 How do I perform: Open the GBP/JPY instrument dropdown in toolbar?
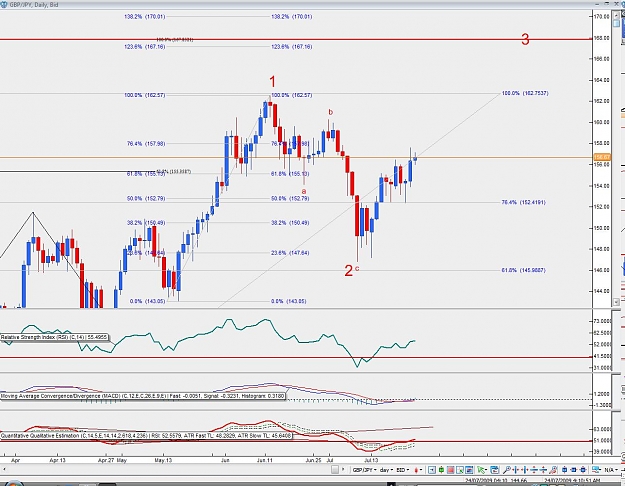(x=364, y=470)
